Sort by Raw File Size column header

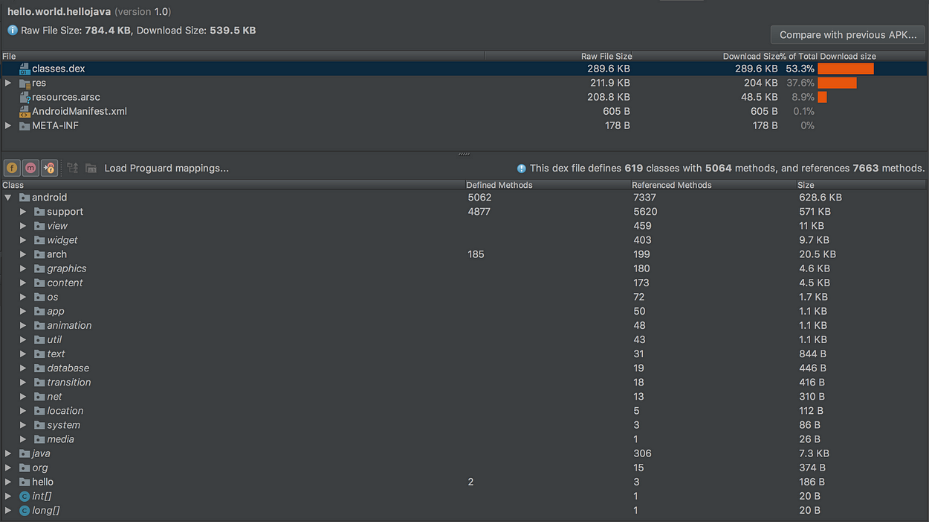(606, 56)
